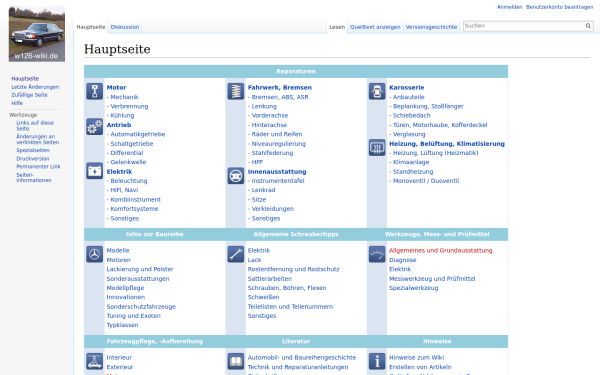Screen dimensions: 600x375
Task: Open the Kombiinstrument link
Action: coord(135,199)
